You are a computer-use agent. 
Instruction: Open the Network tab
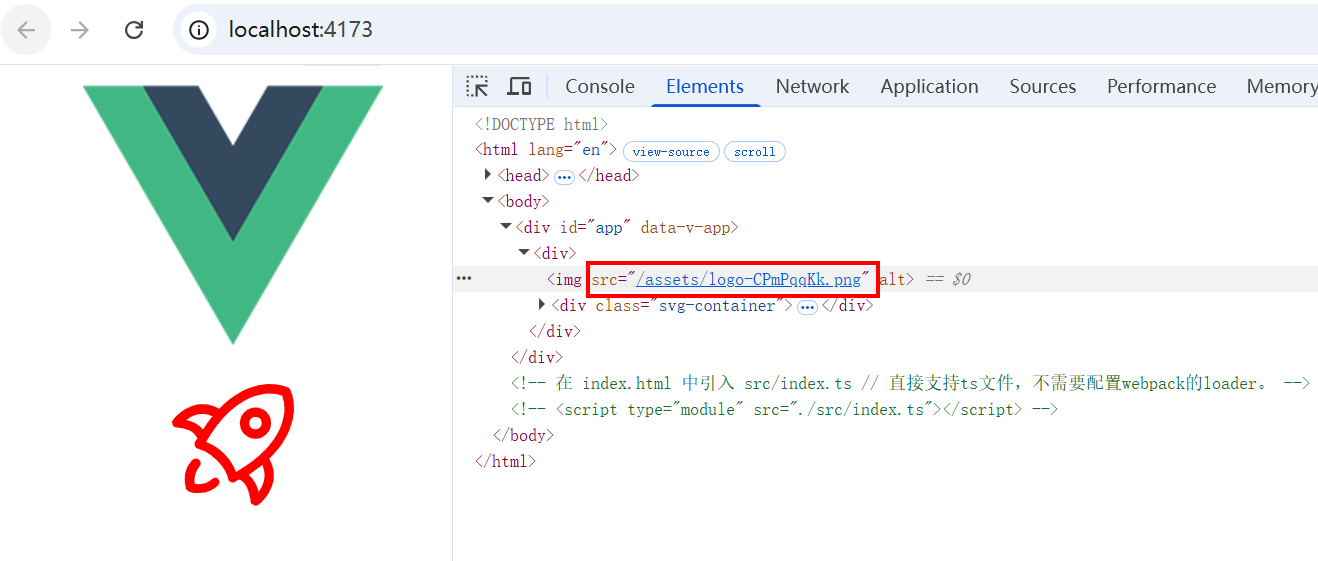(x=812, y=86)
